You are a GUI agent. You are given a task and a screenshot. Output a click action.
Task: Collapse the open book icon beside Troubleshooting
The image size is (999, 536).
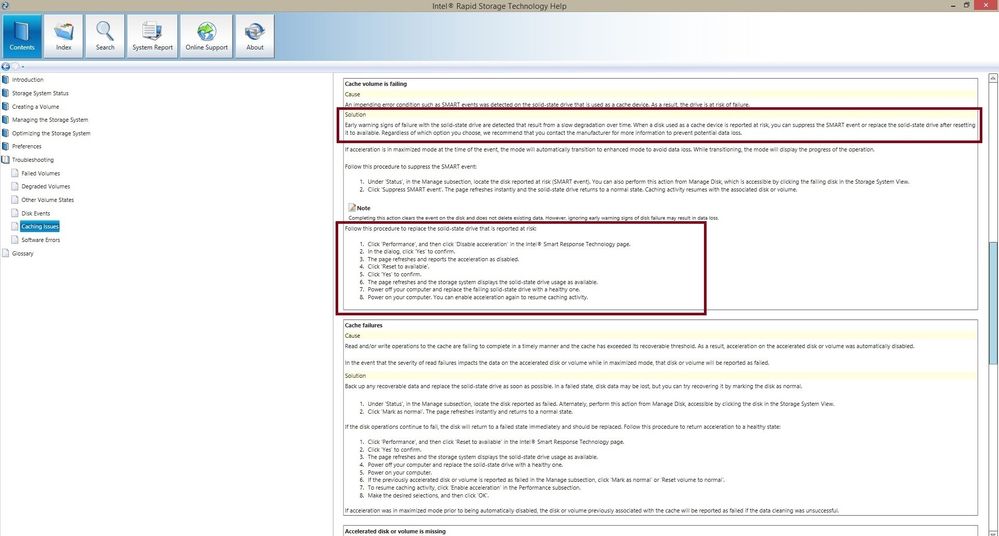pyautogui.click(x=5, y=160)
